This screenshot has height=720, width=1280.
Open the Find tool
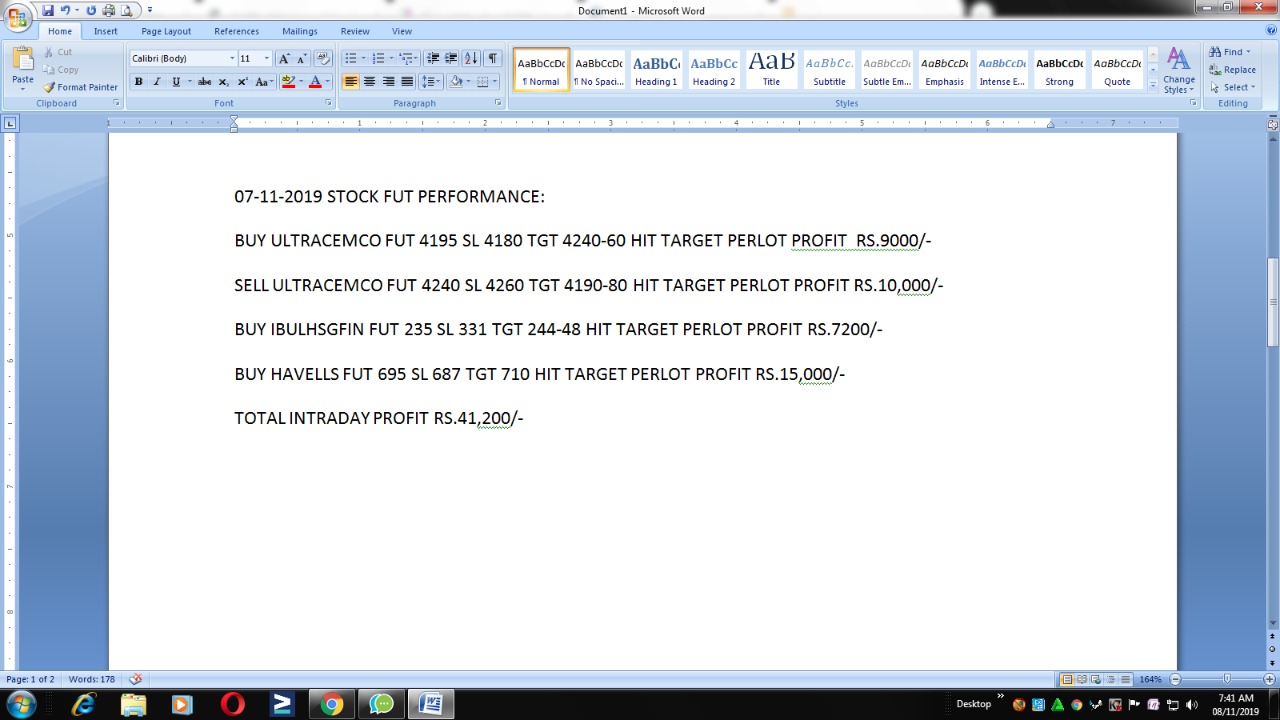[x=1229, y=52]
